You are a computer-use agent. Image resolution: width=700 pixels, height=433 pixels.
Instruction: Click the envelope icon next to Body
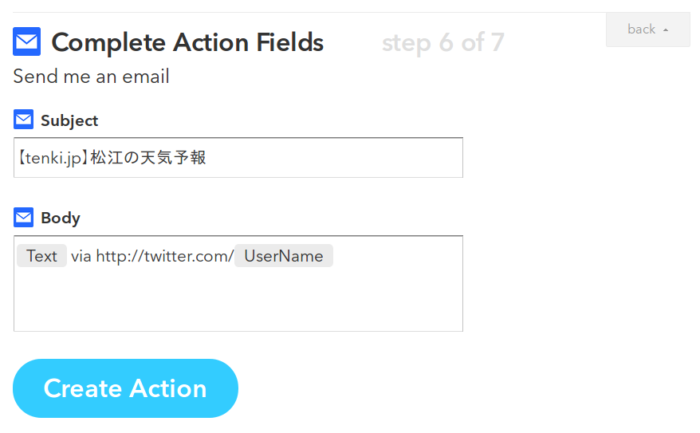click(x=23, y=217)
